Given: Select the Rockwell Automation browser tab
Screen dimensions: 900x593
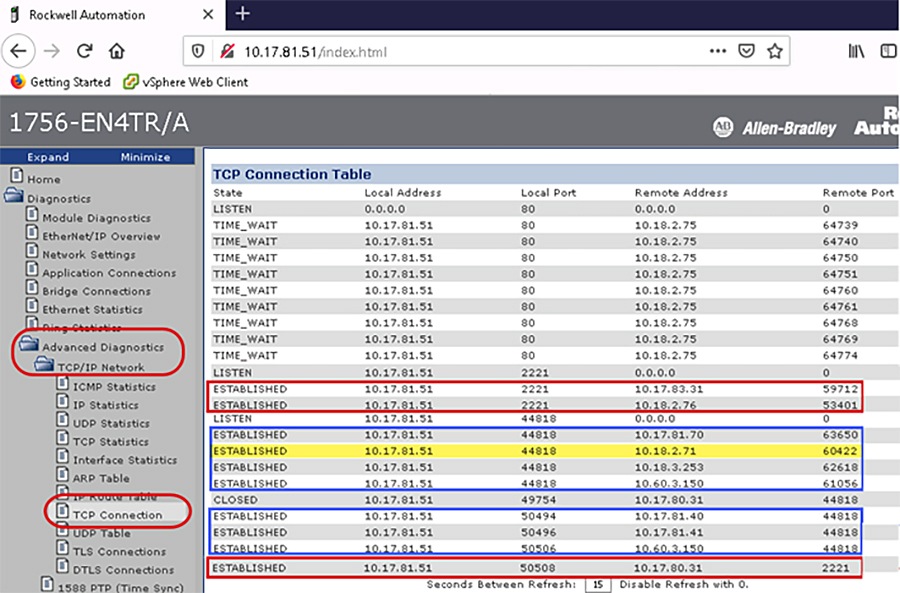Looking at the screenshot, I should pos(112,15).
